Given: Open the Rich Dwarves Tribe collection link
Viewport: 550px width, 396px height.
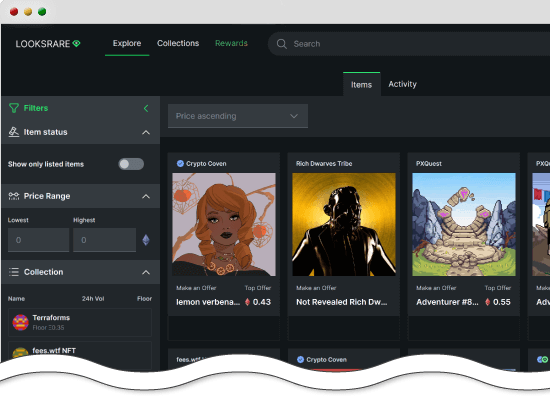Looking at the screenshot, I should 324,164.
